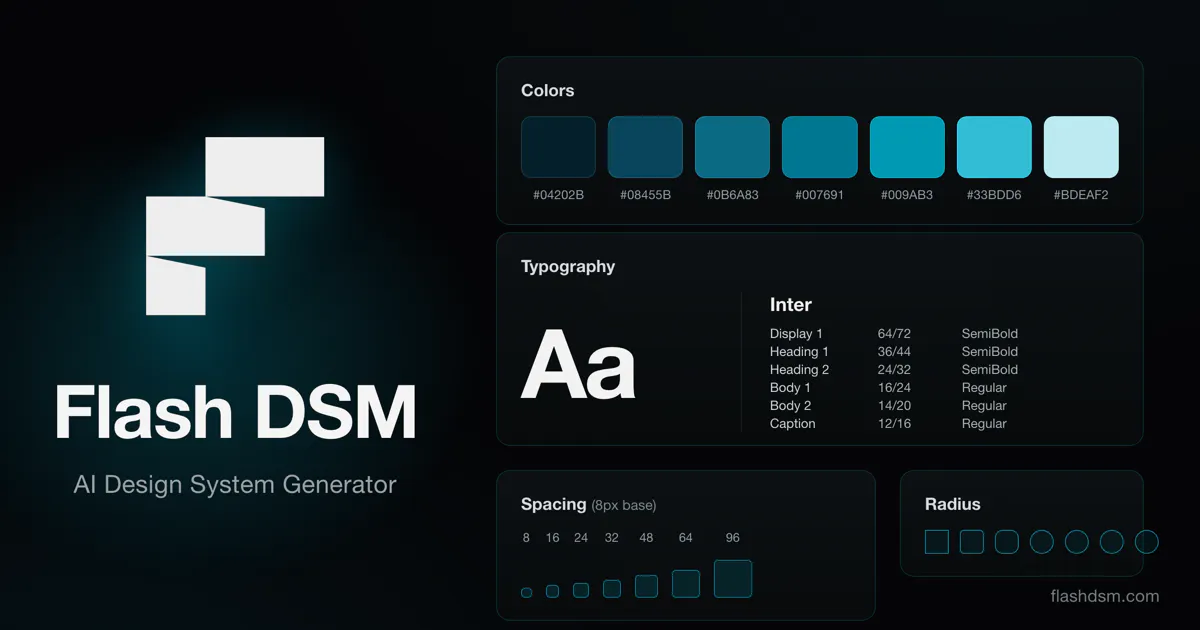Select the "Body 1" type style
The width and height of the screenshot is (1200, 630).
point(790,388)
